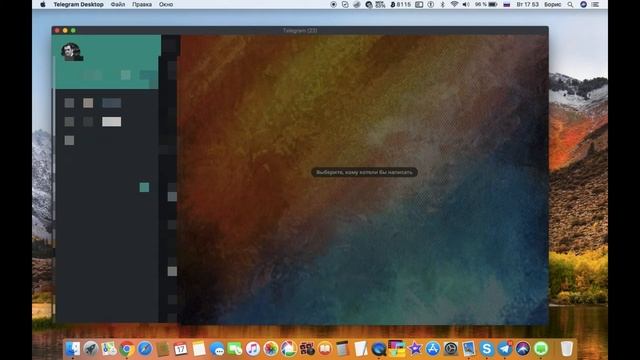
Task: Launch Siri from the Dock
Action: (x=523, y=349)
